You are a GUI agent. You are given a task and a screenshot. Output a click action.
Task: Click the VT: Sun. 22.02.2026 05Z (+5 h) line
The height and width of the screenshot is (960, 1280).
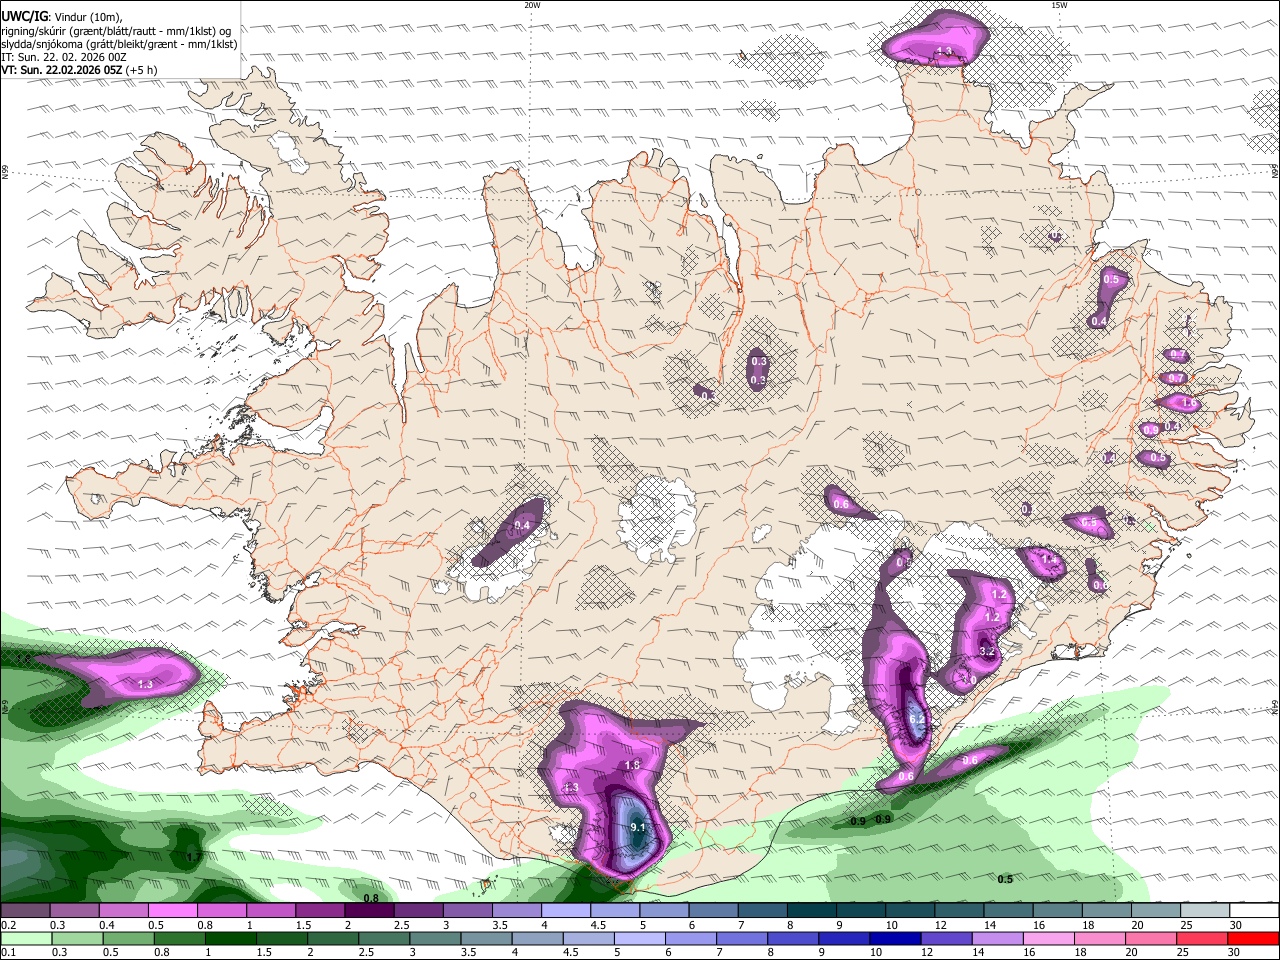coord(81,70)
